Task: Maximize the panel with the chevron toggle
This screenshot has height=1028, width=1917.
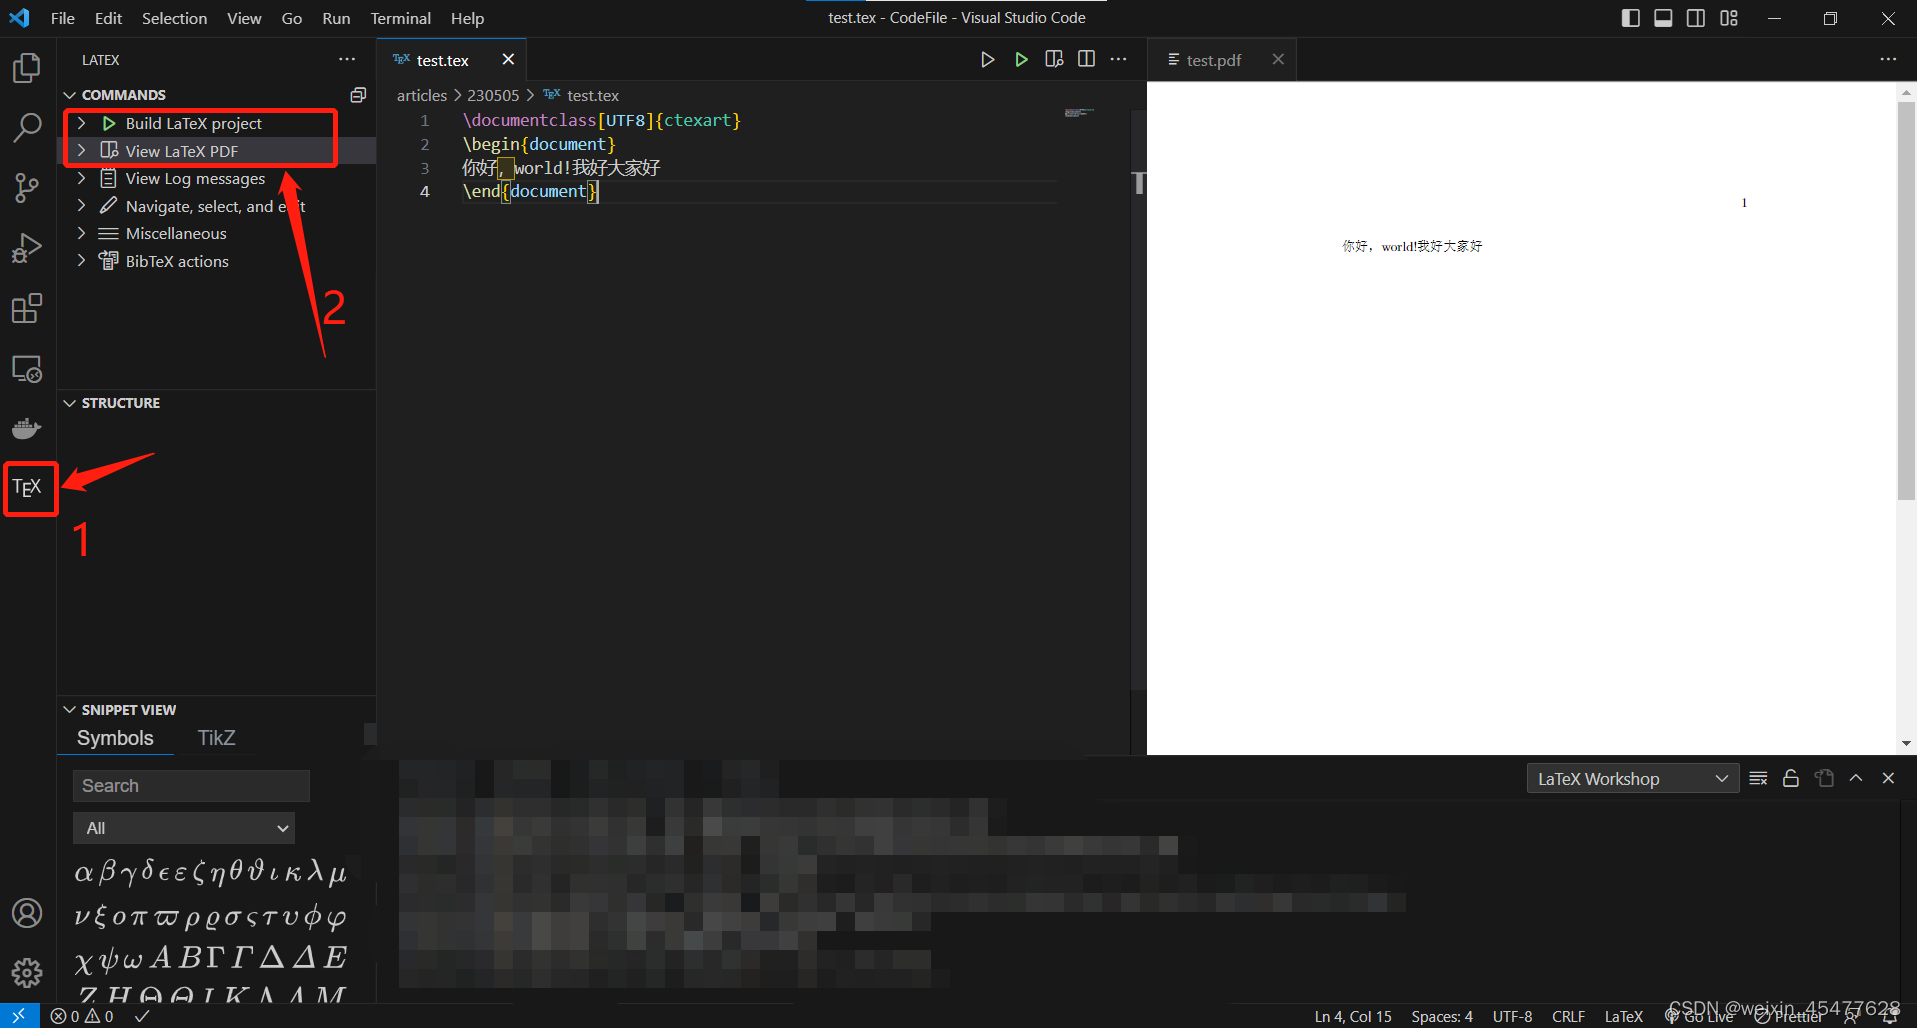Action: pos(1857,778)
